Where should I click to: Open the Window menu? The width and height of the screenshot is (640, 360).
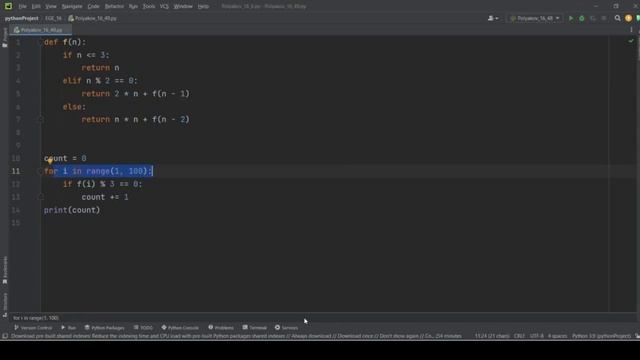click(183, 6)
